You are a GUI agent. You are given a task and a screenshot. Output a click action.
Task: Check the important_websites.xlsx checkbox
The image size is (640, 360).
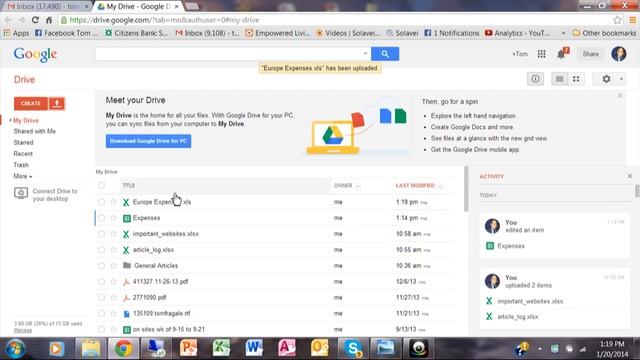[x=101, y=234]
